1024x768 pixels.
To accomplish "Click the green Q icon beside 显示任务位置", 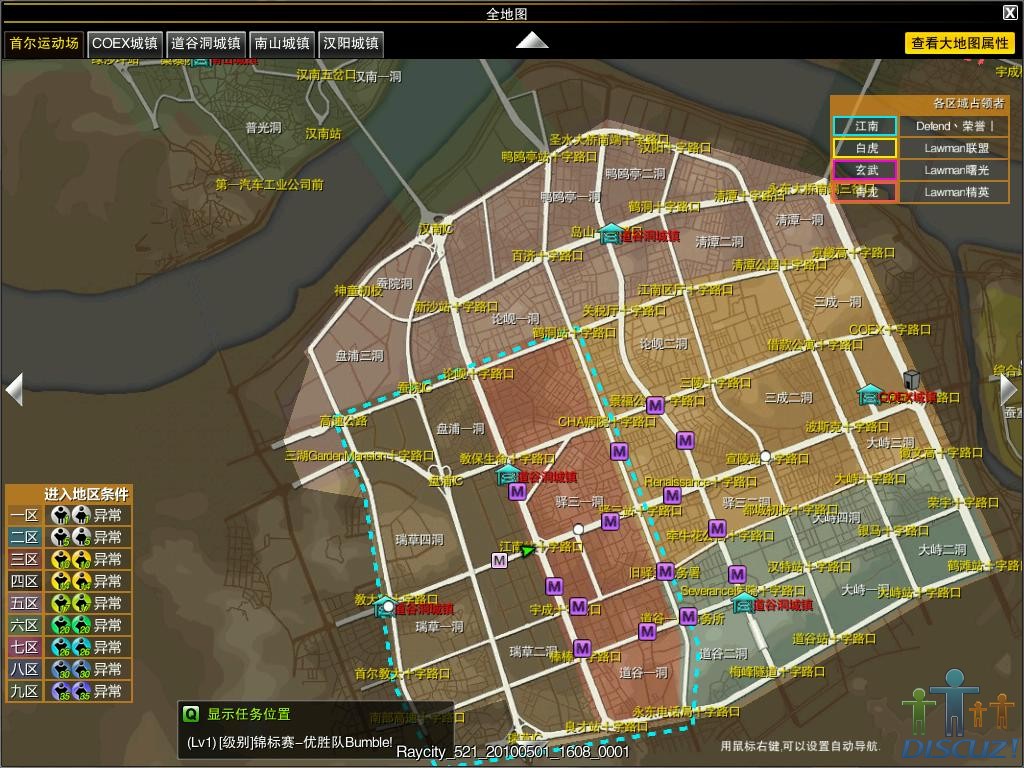I will pos(190,714).
